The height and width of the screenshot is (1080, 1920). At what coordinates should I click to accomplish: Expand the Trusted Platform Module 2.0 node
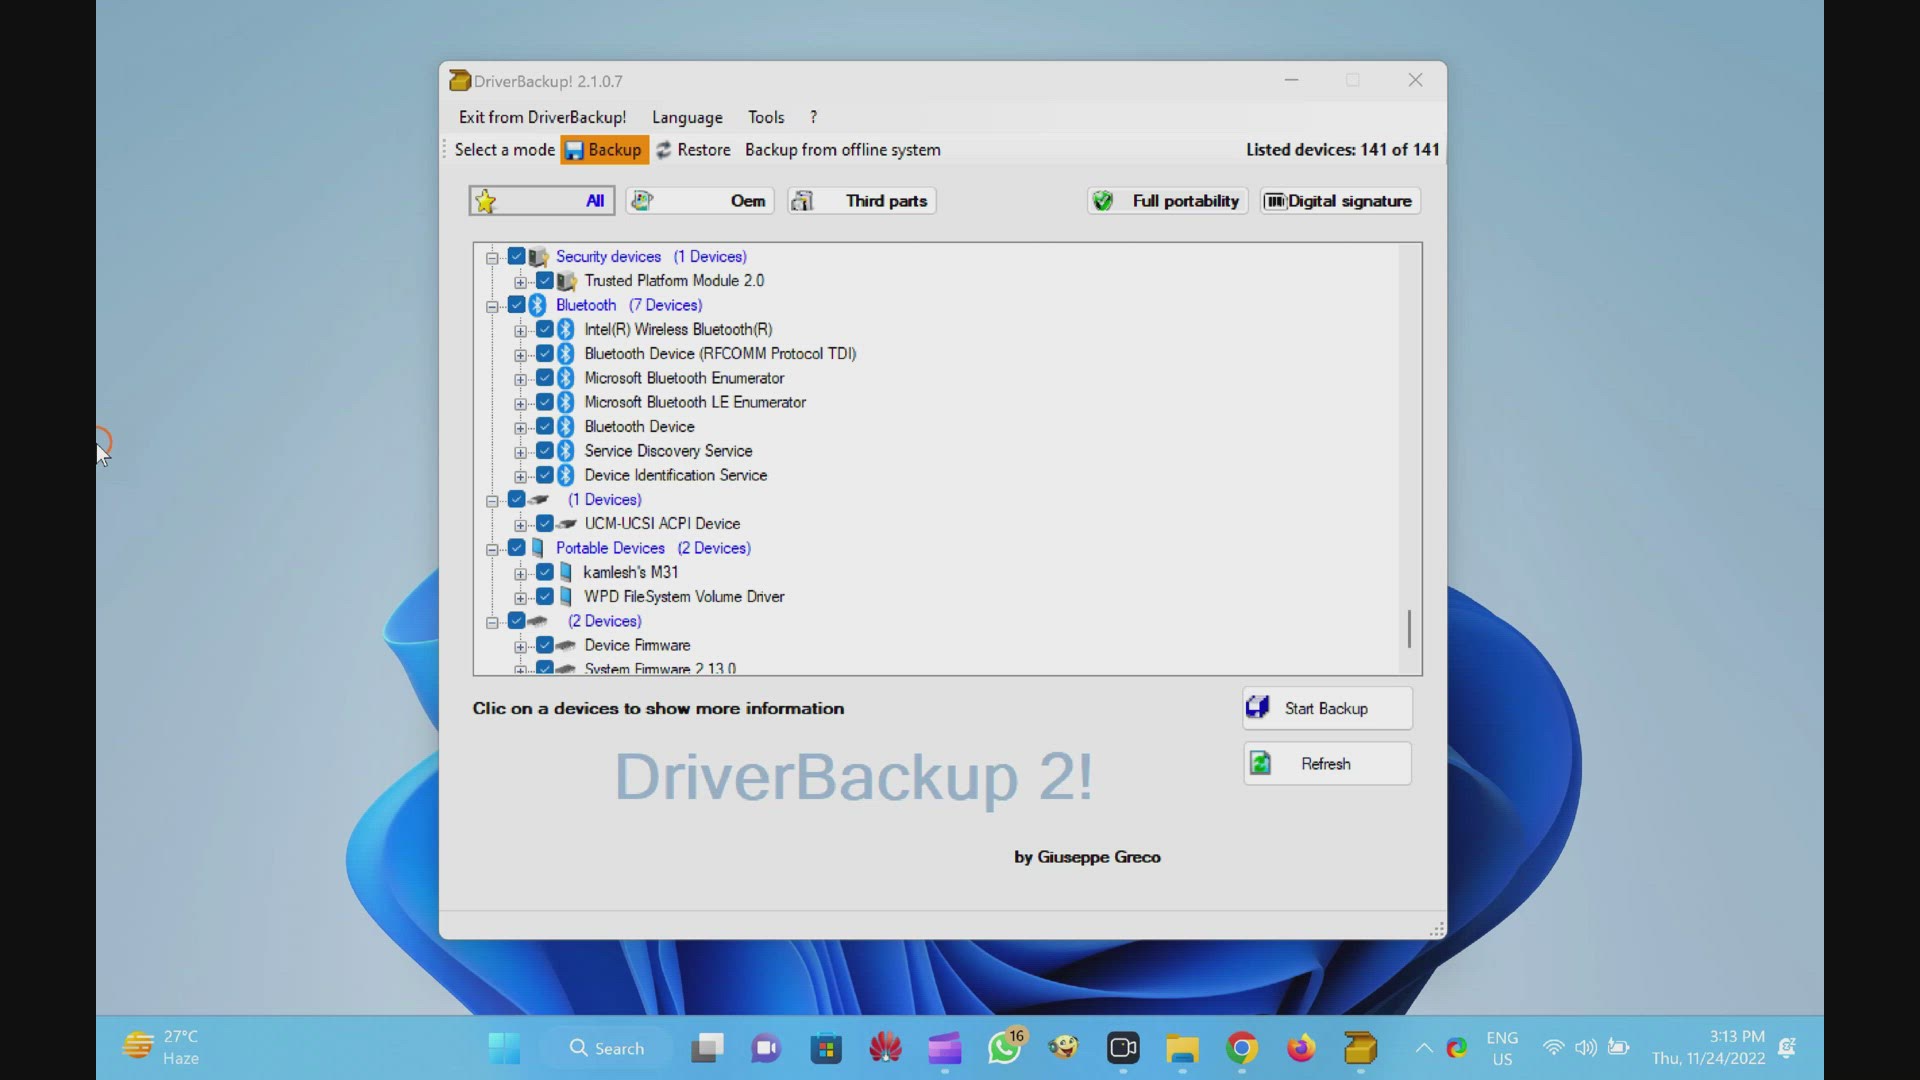[x=520, y=282]
